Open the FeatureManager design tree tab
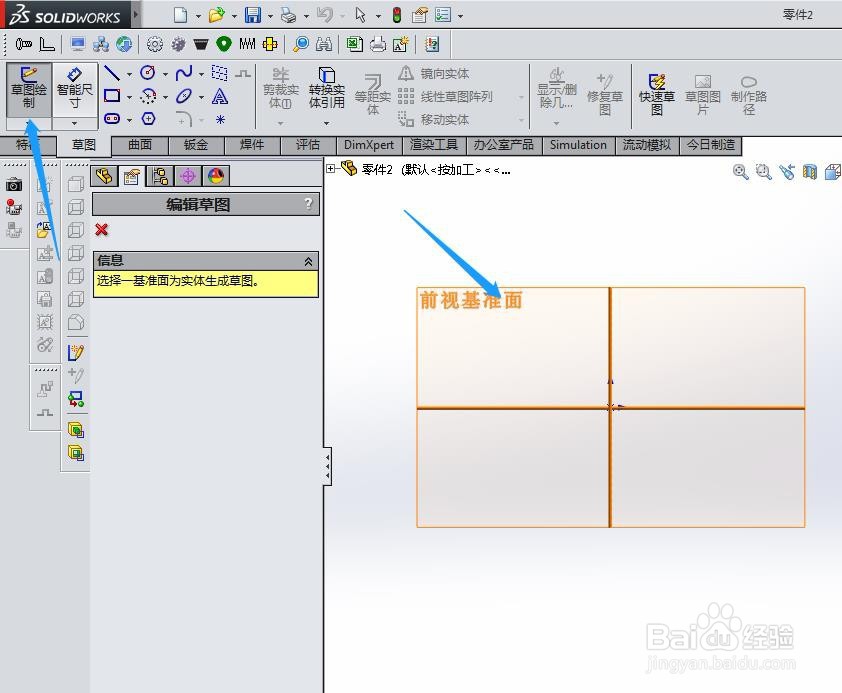Screen dimensions: 842x693 point(104,176)
